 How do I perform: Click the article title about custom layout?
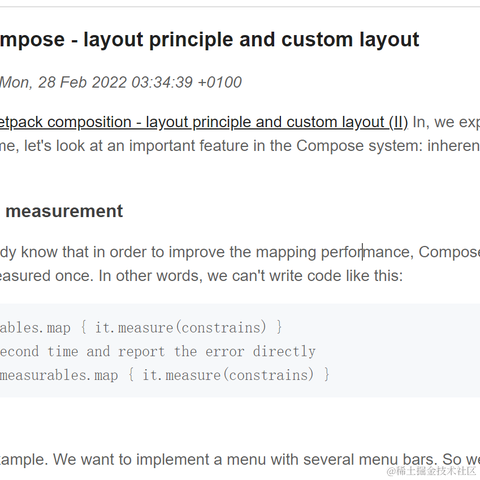(209, 40)
